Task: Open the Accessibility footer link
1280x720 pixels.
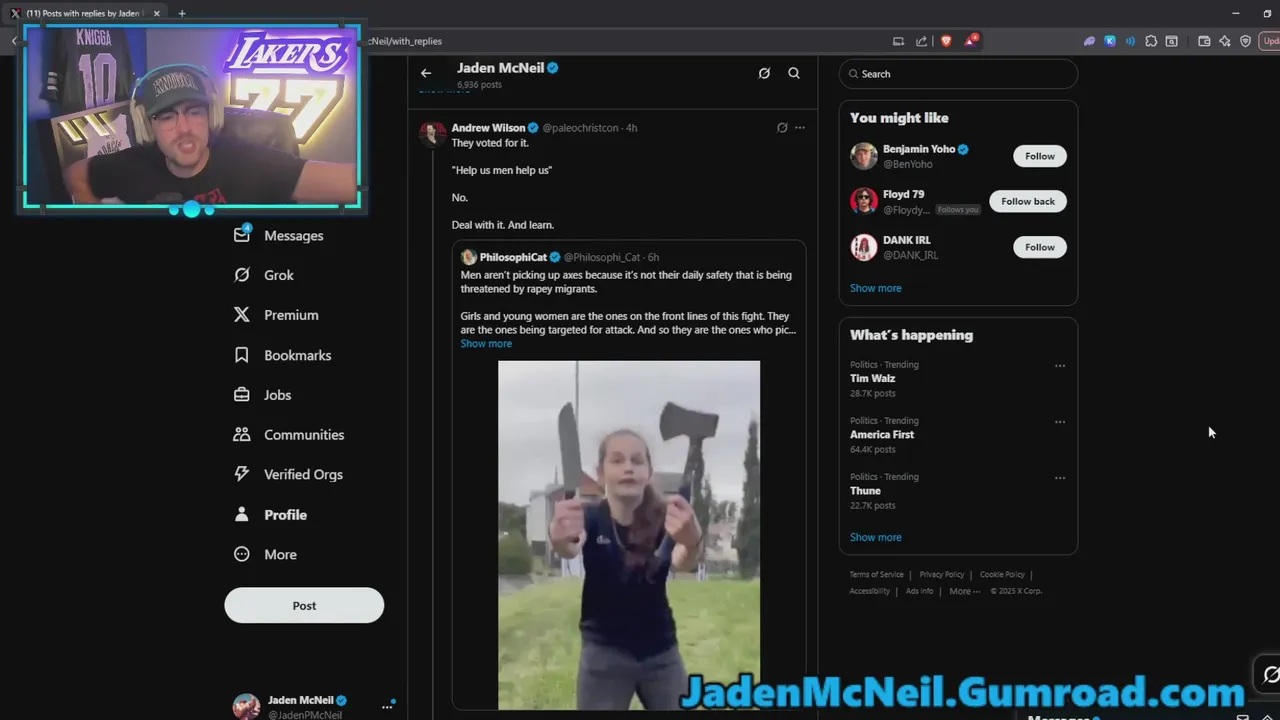Action: (x=869, y=591)
